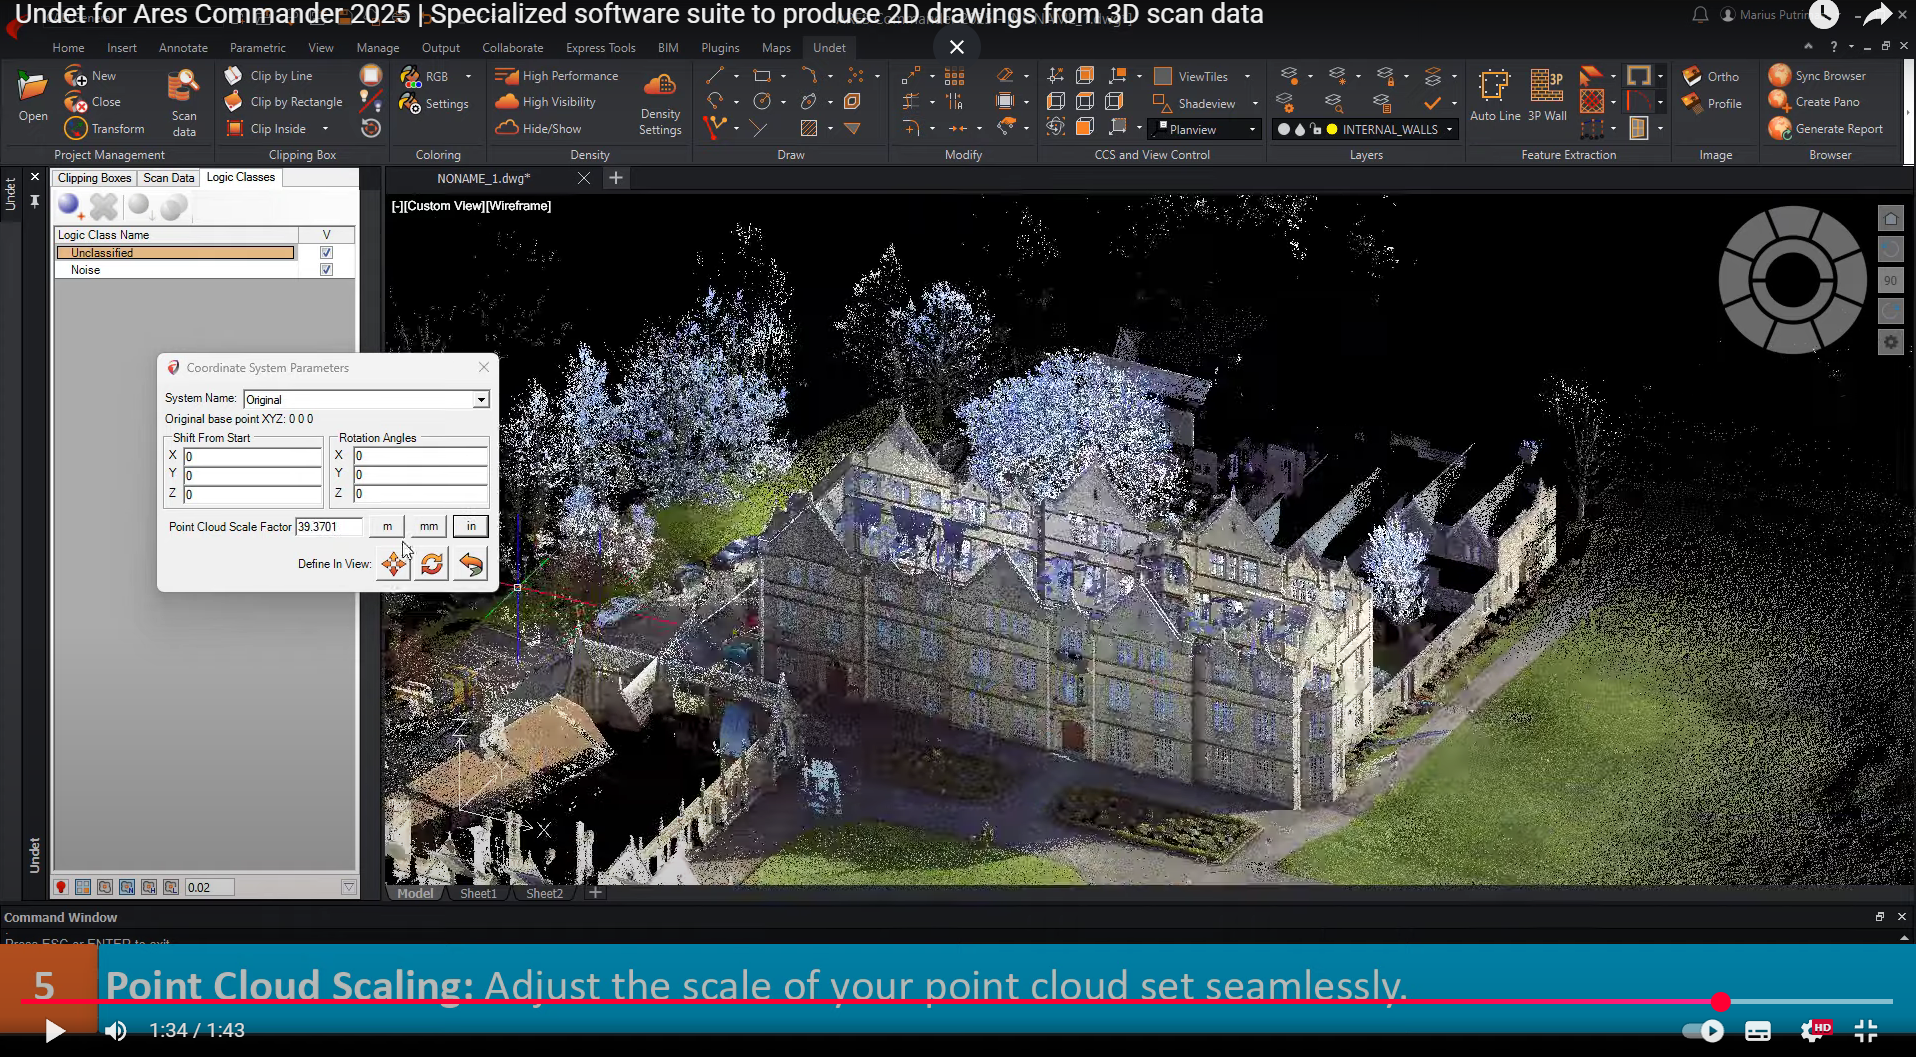Viewport: 1916px width, 1057px height.
Task: Switch to the Home ribbon tab
Action: [x=68, y=48]
